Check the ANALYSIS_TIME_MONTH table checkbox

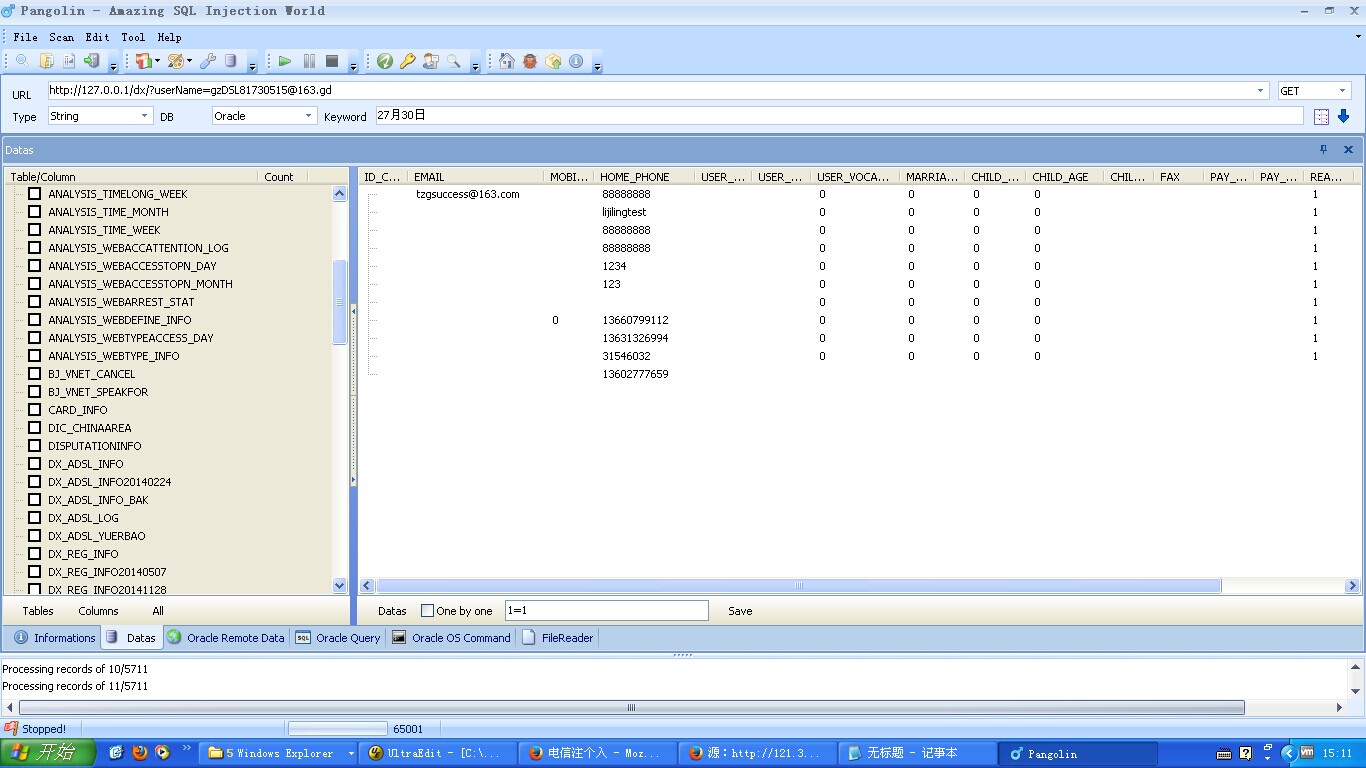point(34,212)
